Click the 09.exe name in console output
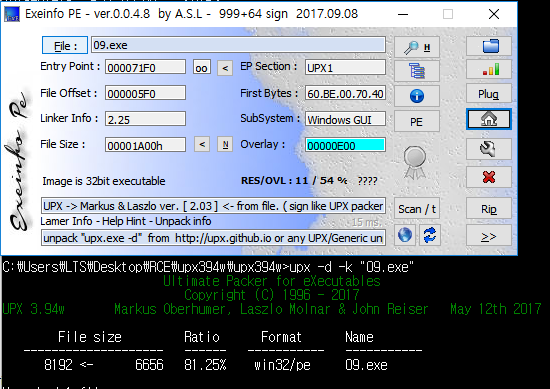 (x=366, y=365)
